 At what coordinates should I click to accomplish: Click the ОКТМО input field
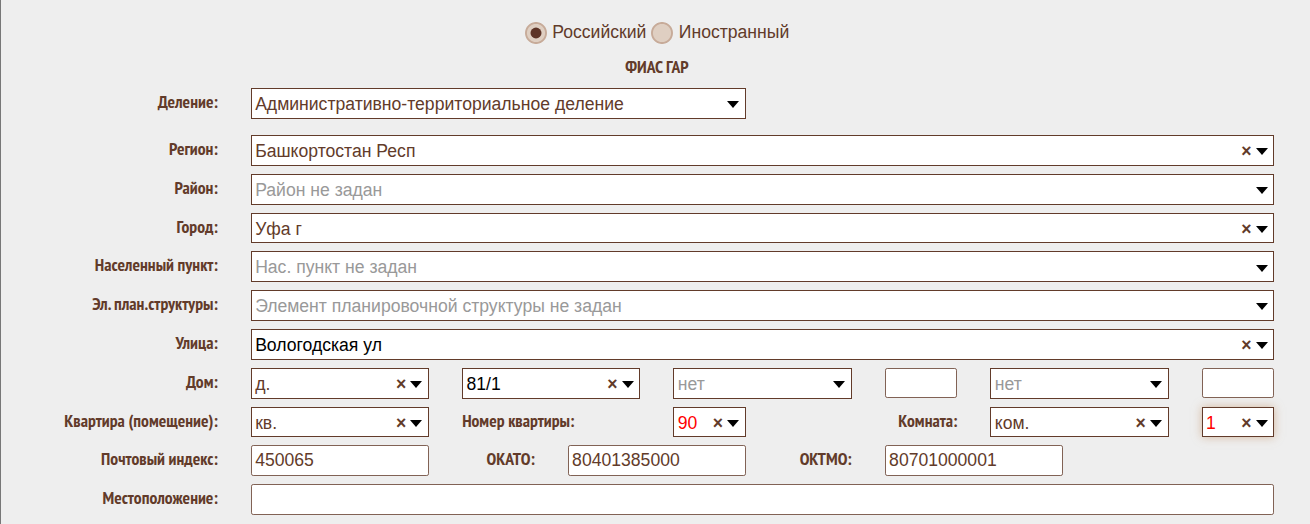tap(973, 461)
